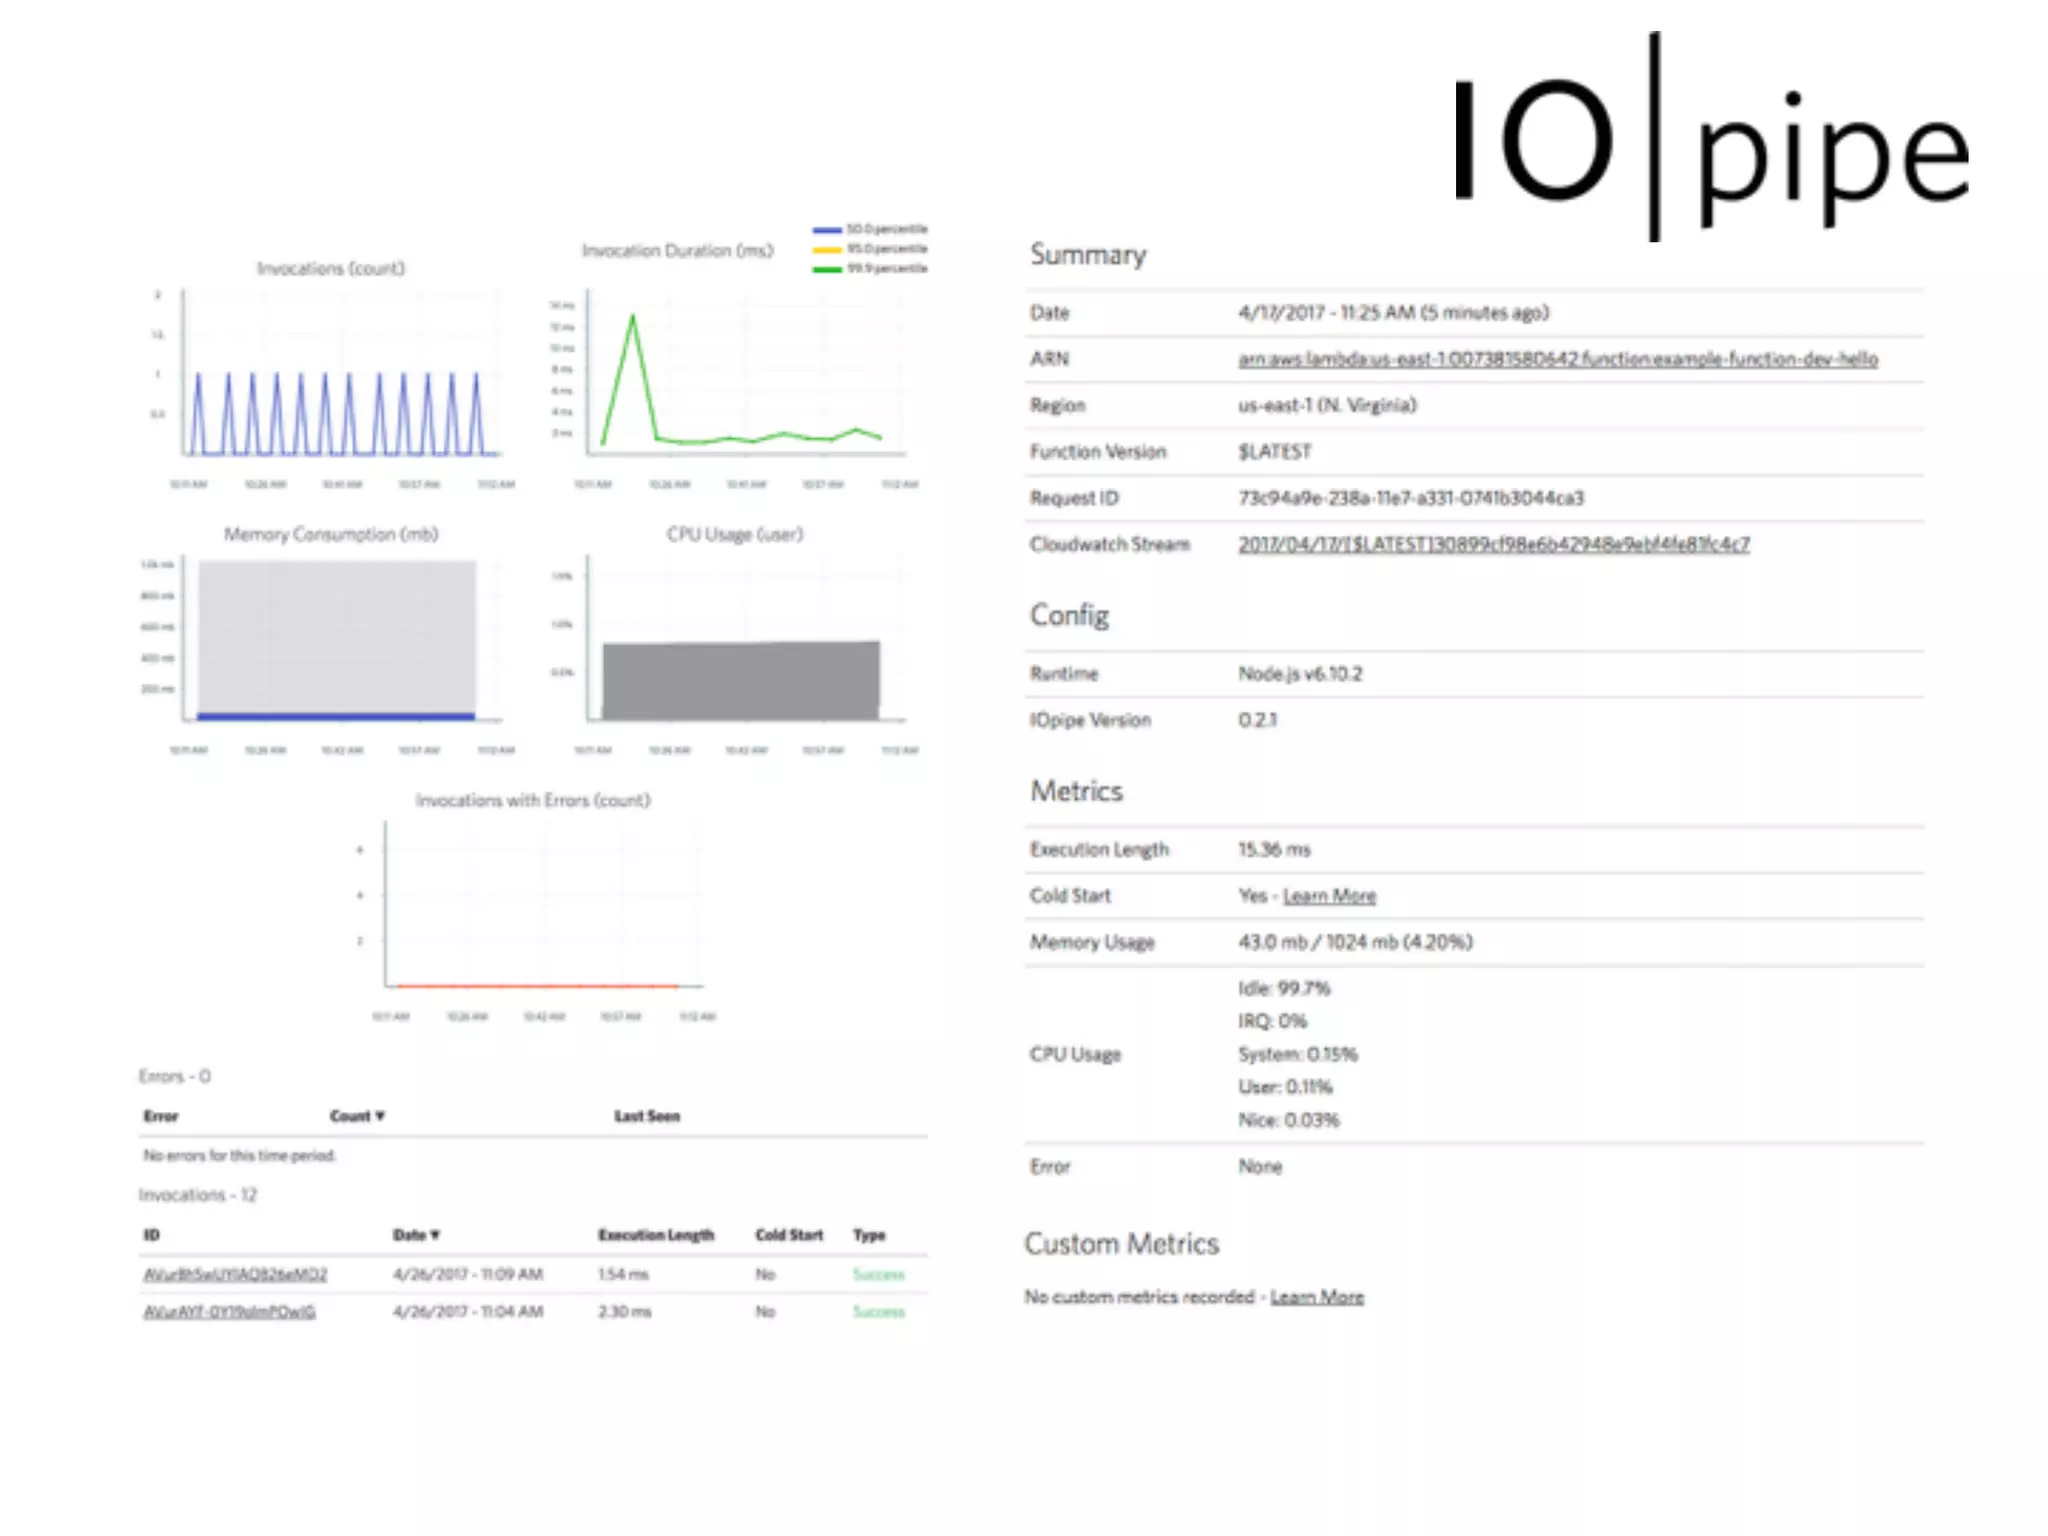Click Learn More under Custom Metrics
2048x1536 pixels.
[x=1316, y=1297]
